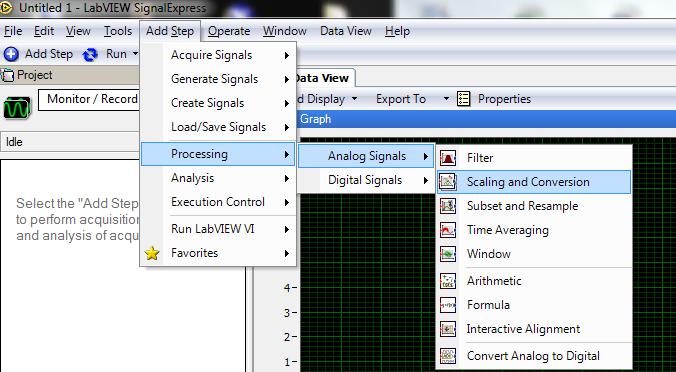
Task: Click the Window step icon
Action: pyautogui.click(x=448, y=254)
